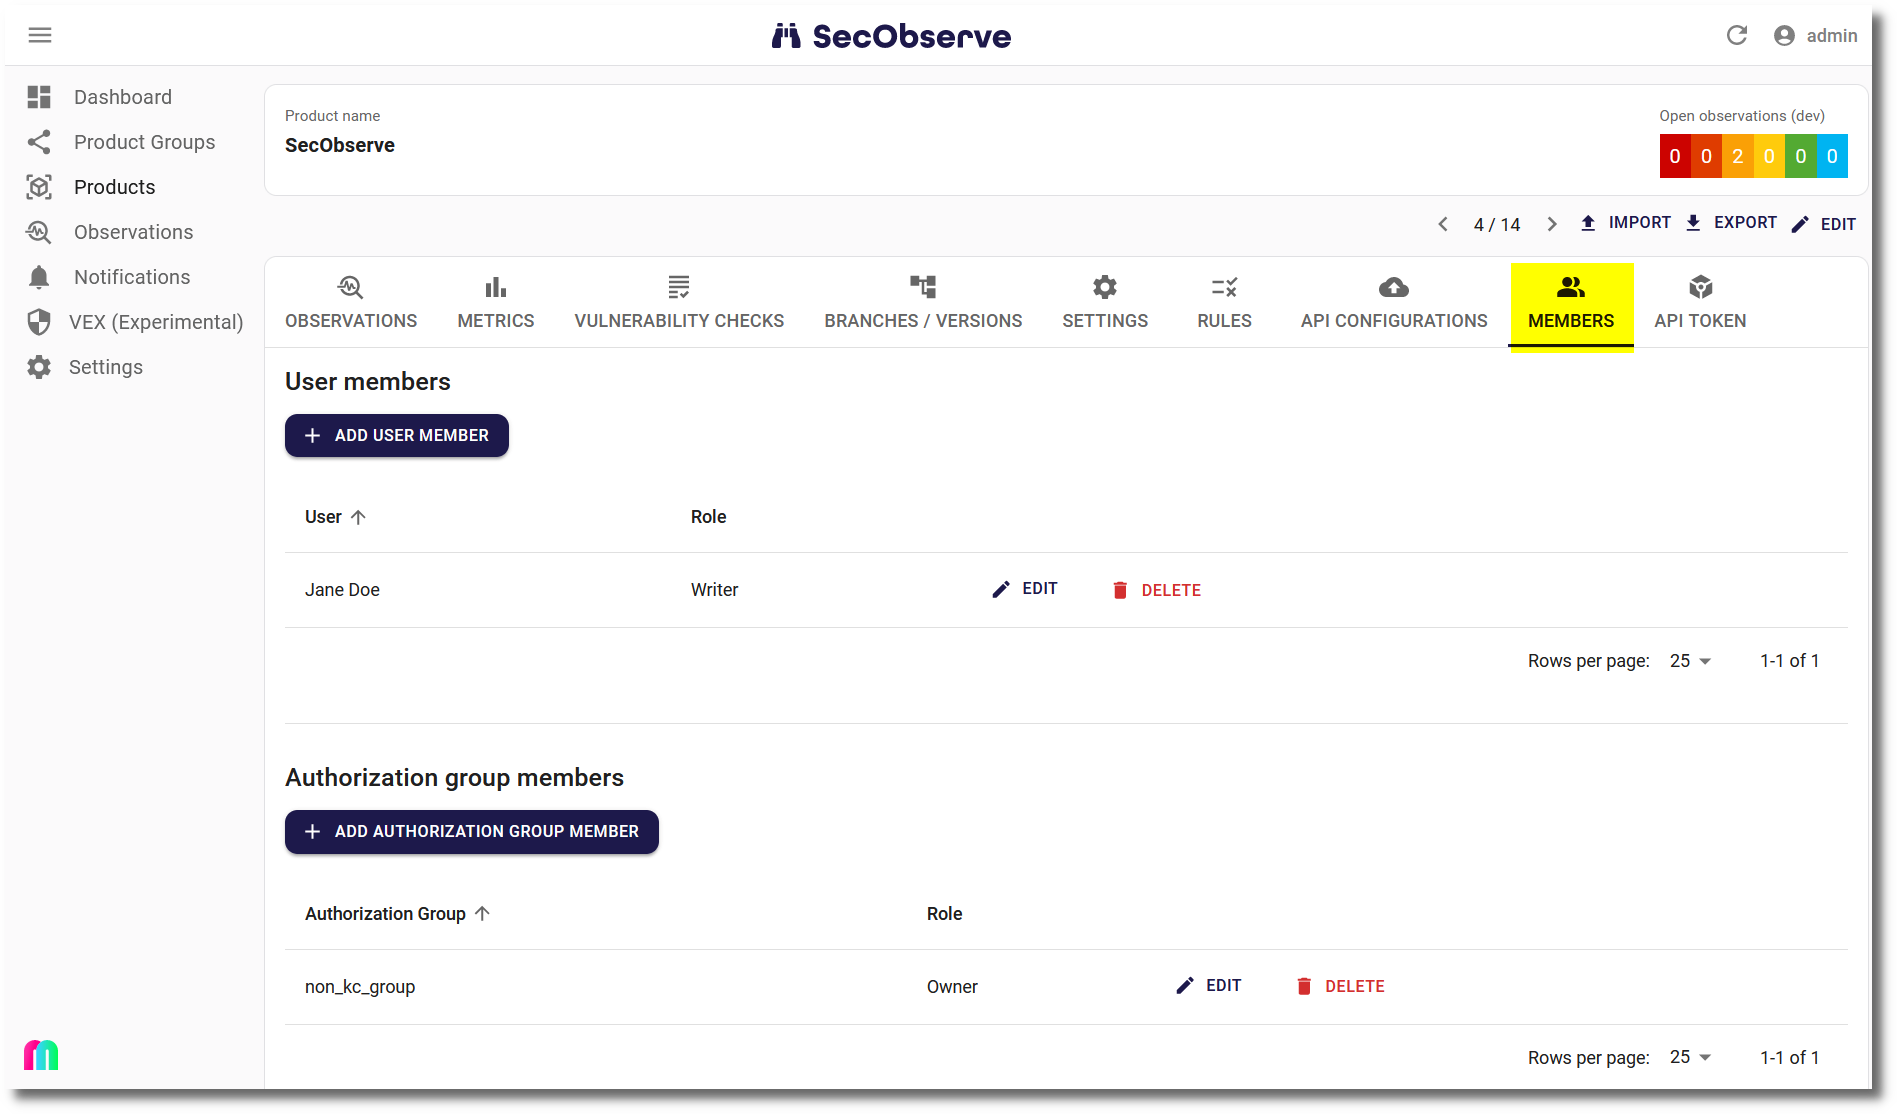
Task: Open Product Groups in sidebar
Action: point(144,142)
